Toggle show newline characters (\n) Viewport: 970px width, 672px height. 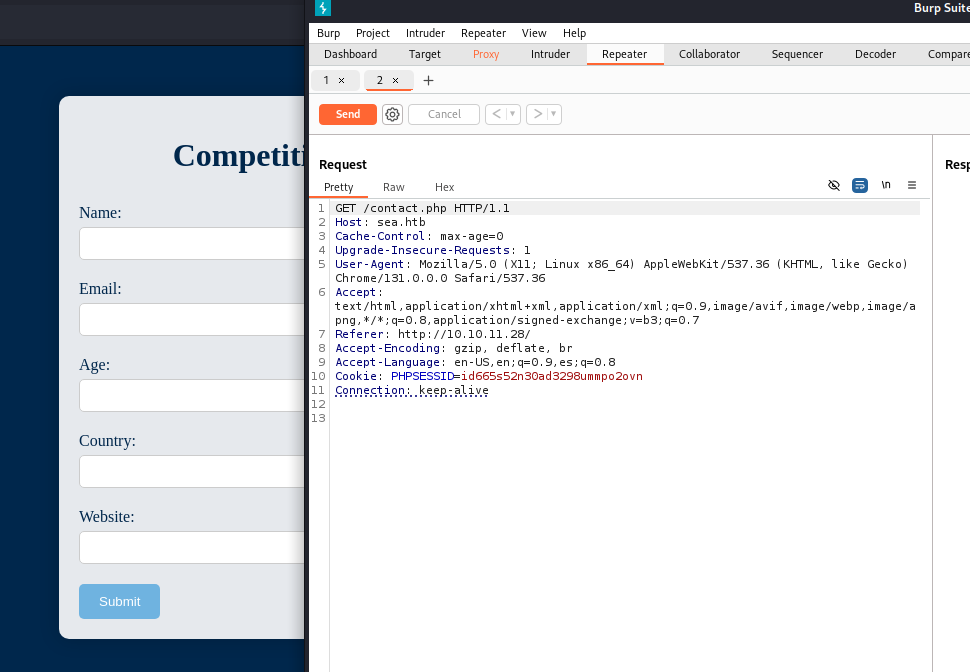(x=886, y=185)
